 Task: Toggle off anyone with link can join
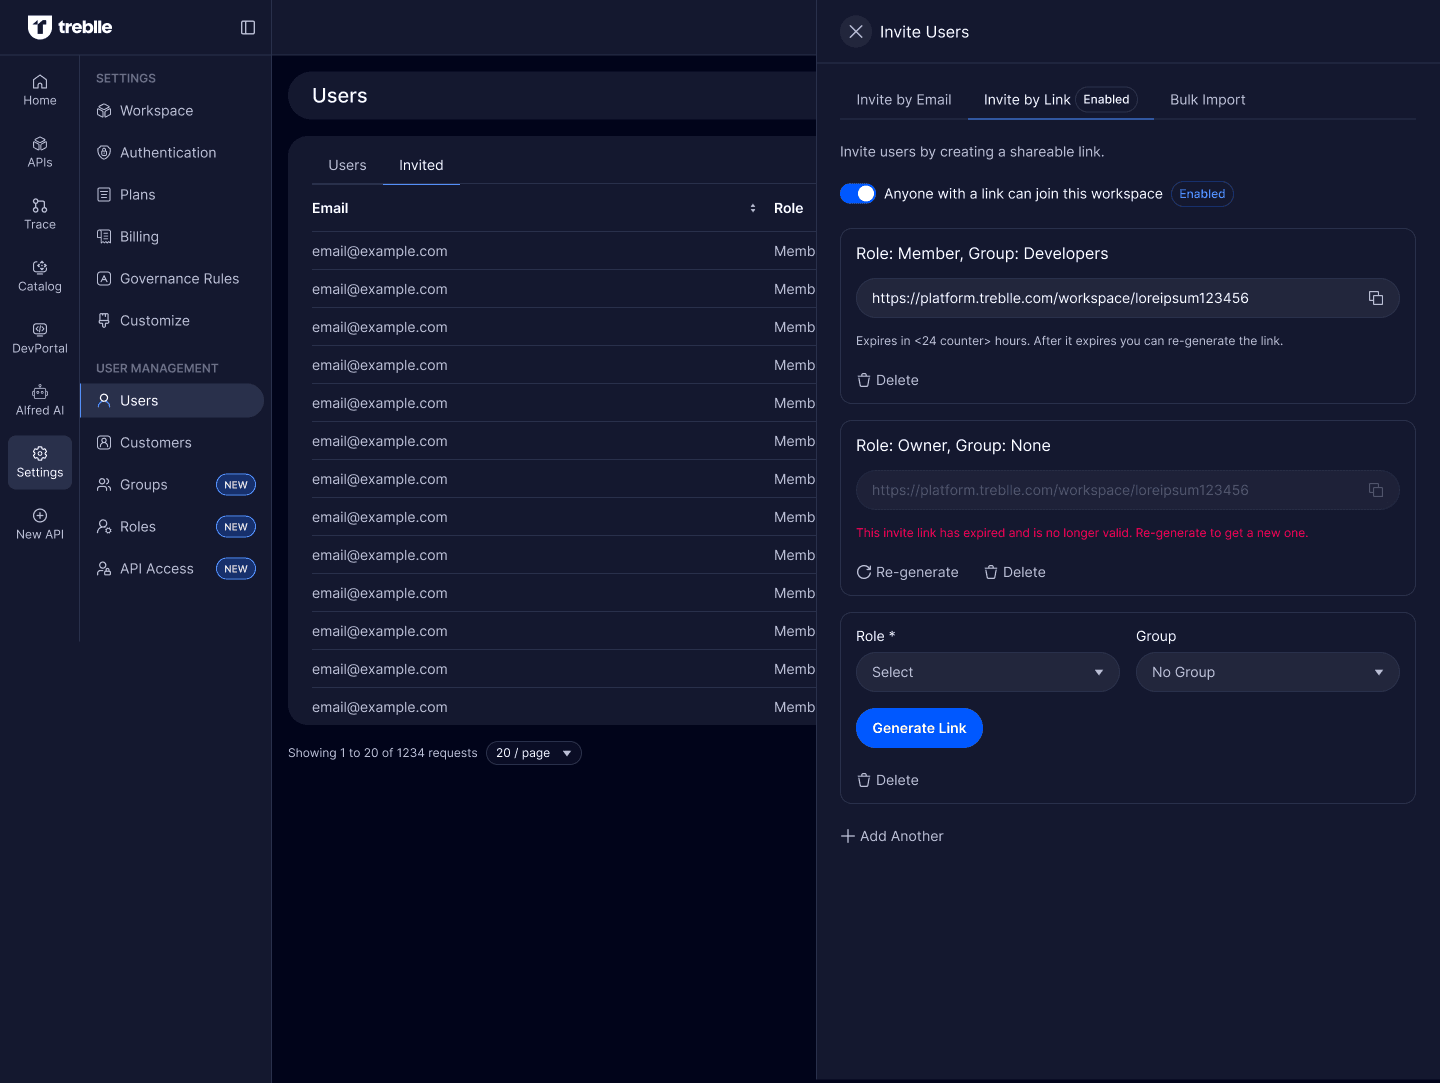click(x=858, y=194)
